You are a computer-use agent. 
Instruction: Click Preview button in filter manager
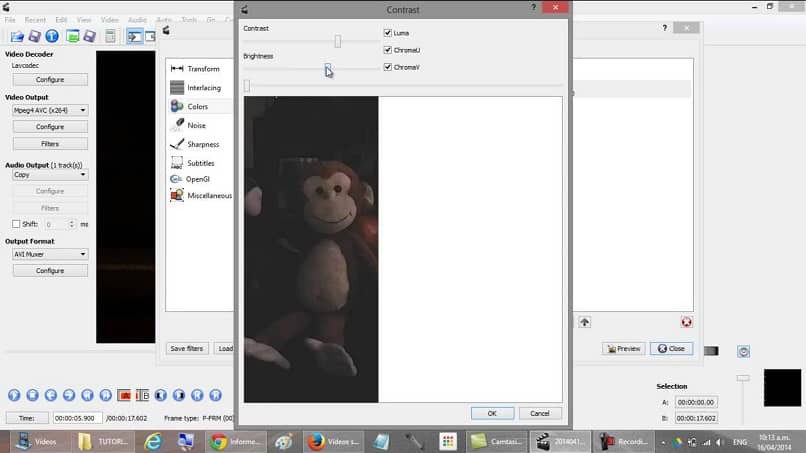pos(624,349)
